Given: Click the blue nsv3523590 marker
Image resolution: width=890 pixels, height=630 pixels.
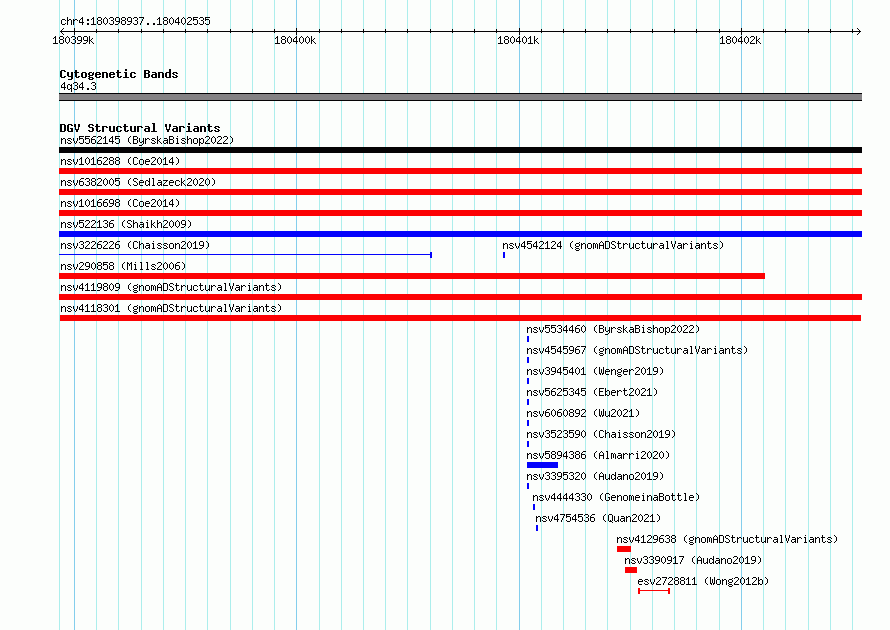Looking at the screenshot, I should 528,444.
